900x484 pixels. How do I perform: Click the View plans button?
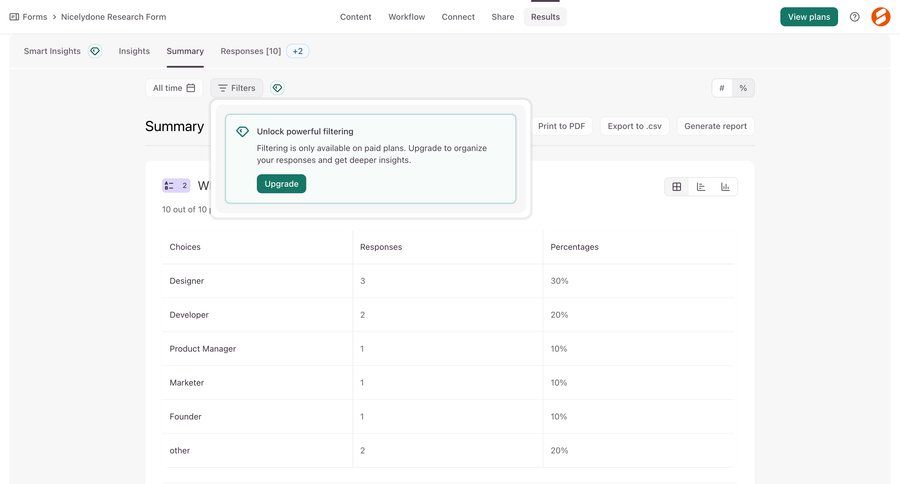pyautogui.click(x=809, y=17)
